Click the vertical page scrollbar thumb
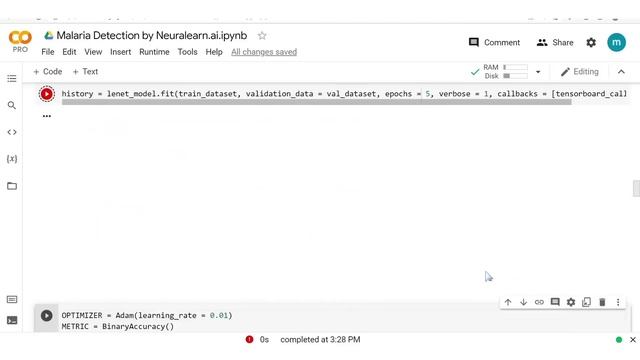This screenshot has width=640, height=360. click(x=636, y=188)
